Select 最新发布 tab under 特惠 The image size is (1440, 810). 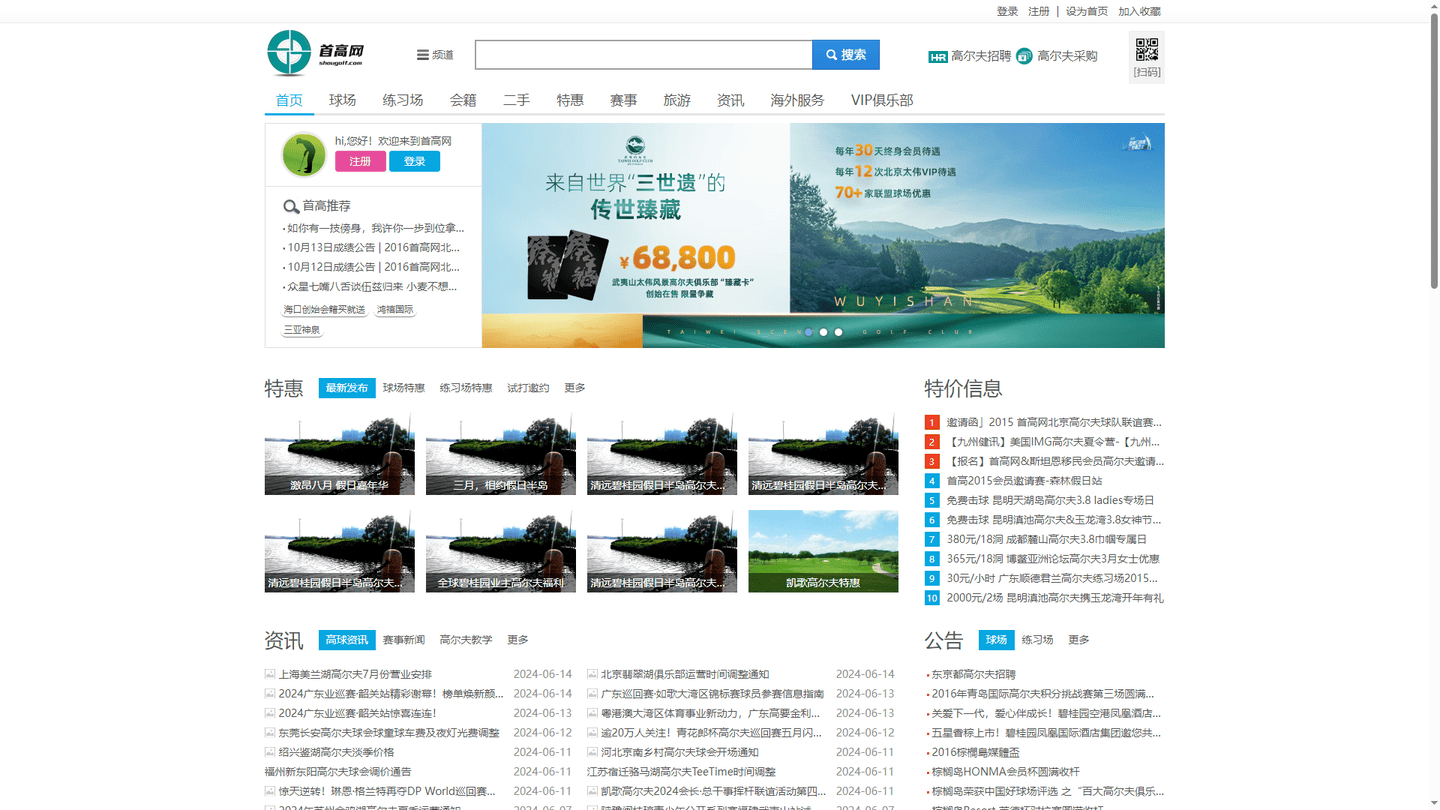(346, 388)
